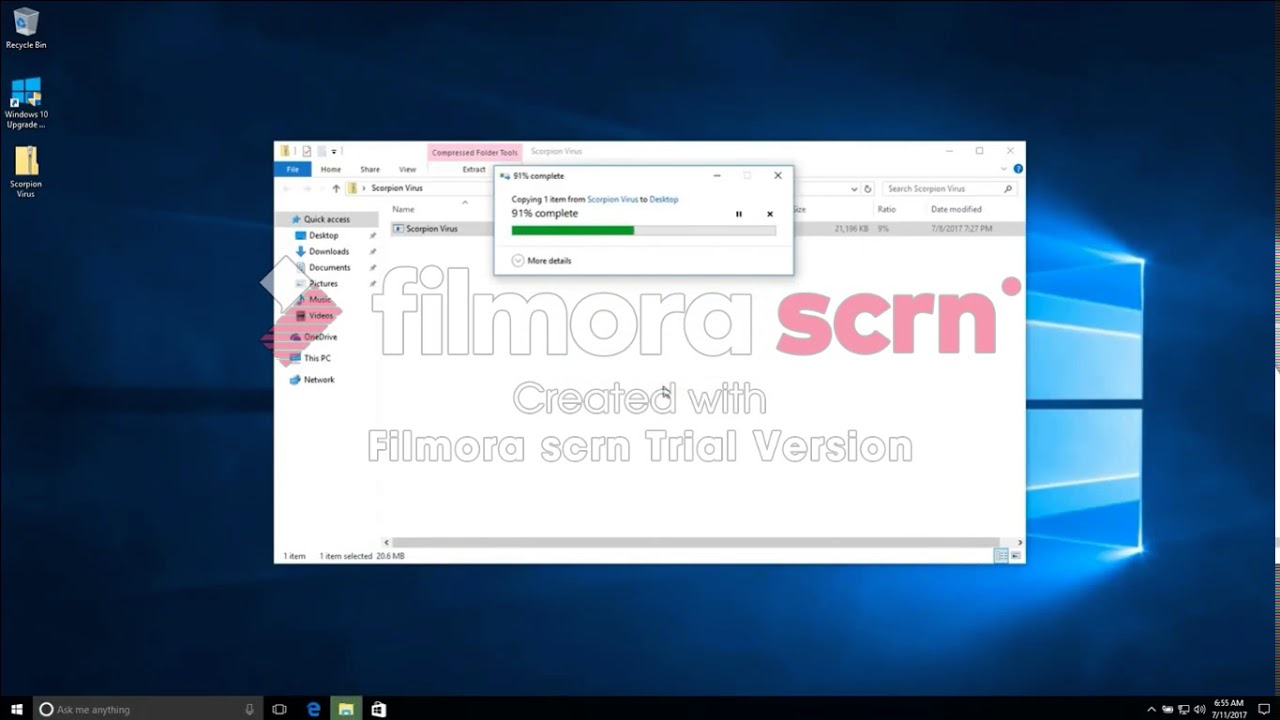1280x720 pixels.
Task: Expand More details in copy dialog
Action: [541, 260]
